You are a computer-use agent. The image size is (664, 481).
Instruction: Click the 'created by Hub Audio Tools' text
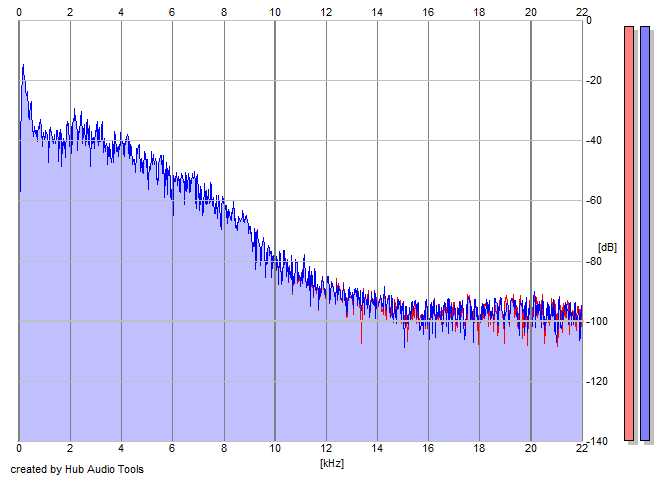click(x=77, y=469)
